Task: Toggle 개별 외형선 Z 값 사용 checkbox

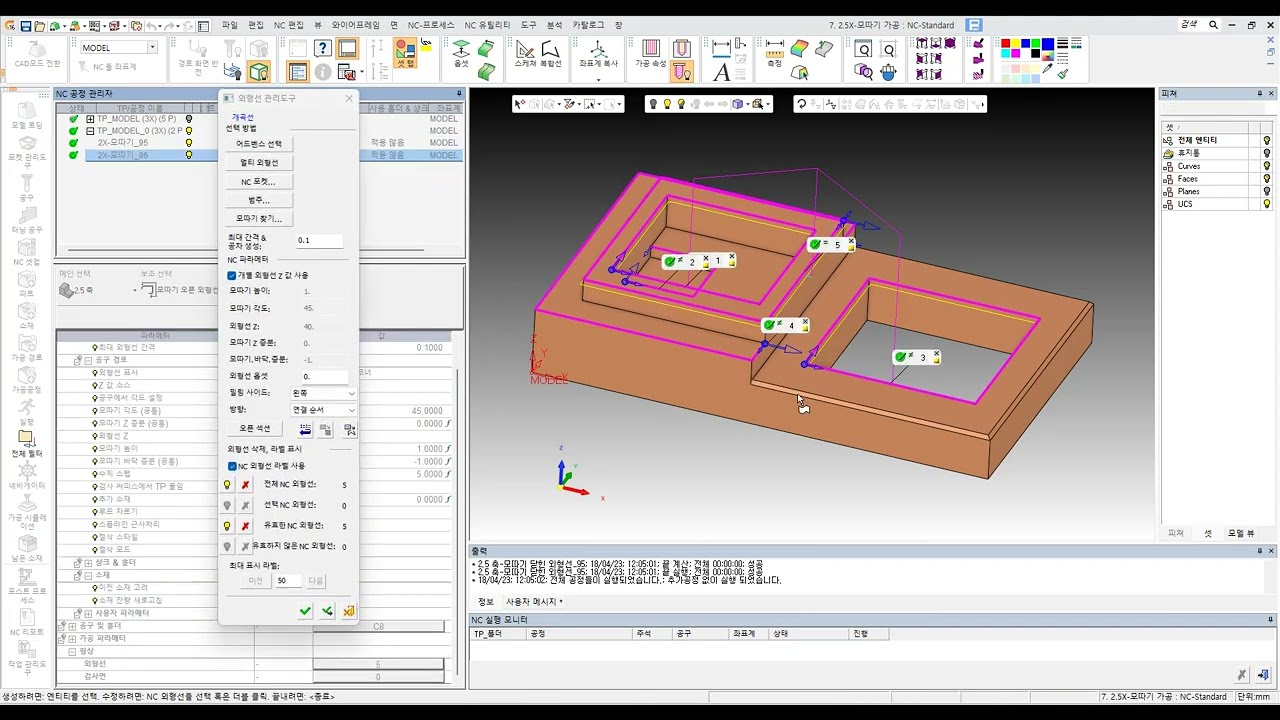Action: point(232,275)
